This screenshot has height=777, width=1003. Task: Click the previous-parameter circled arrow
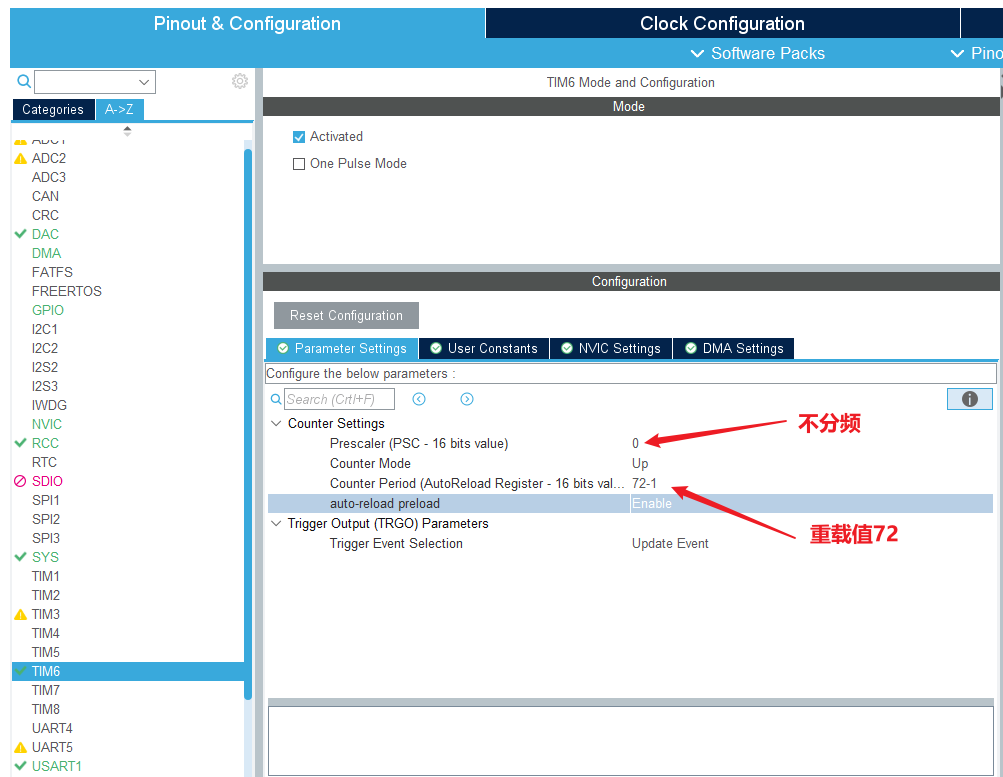click(418, 398)
